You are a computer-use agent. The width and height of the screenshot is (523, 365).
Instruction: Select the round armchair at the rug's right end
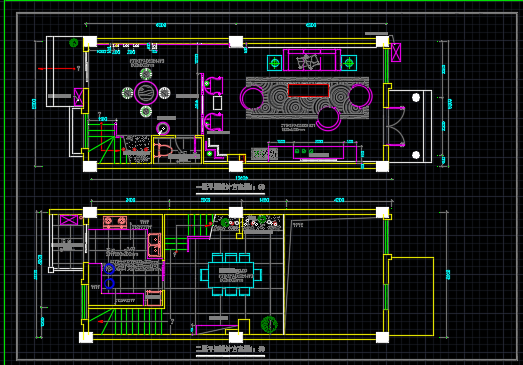coord(361,96)
